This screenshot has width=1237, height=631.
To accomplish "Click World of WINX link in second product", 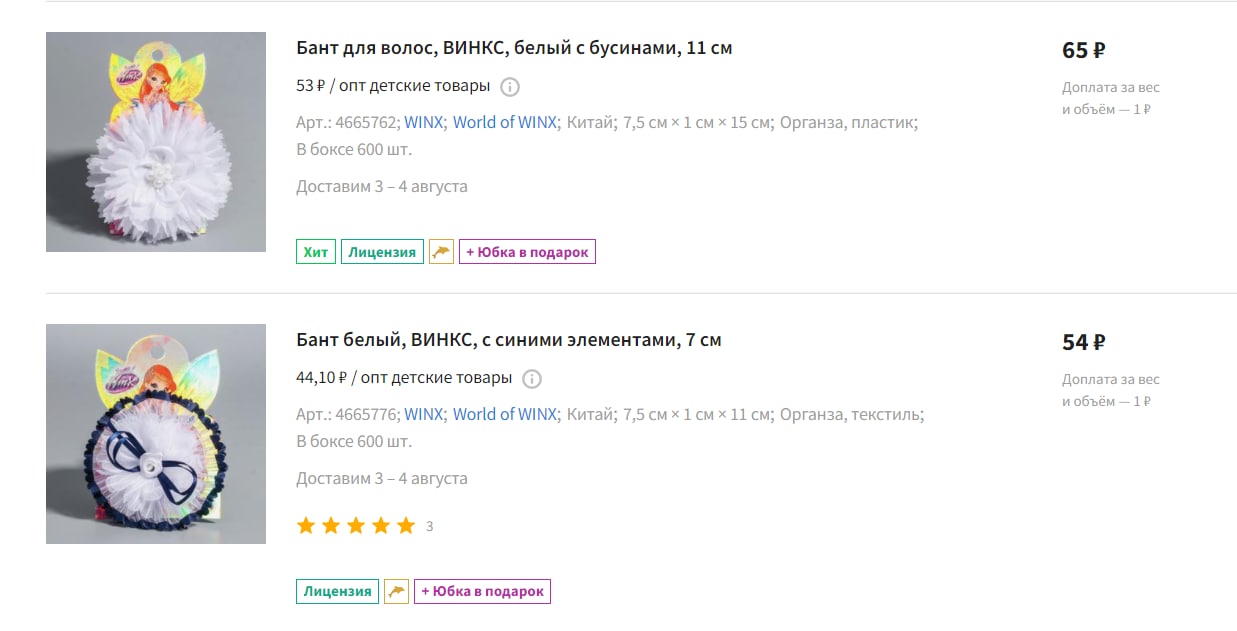I will click(x=505, y=414).
